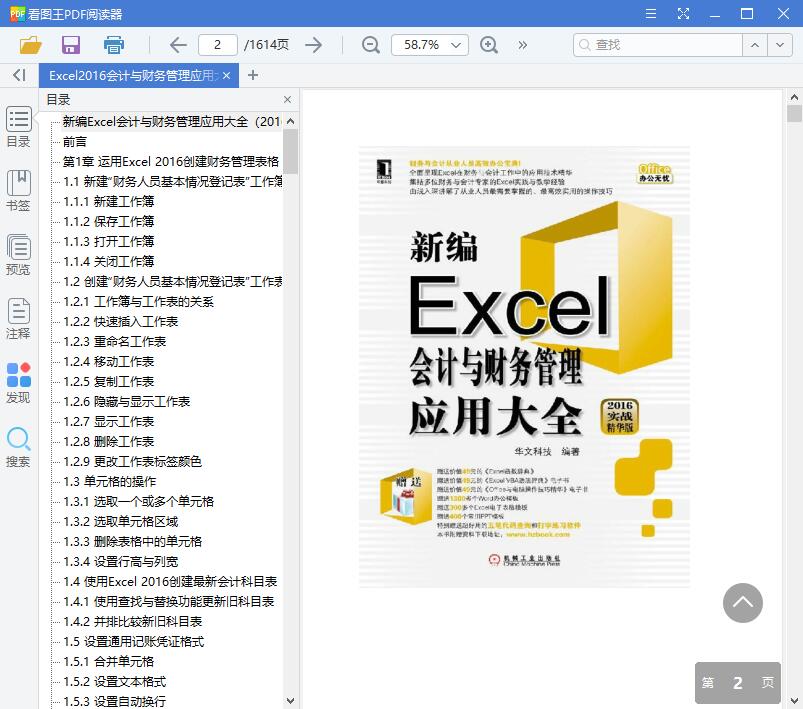Jump to 1.4.2 并排比较新旧科目表
Image resolution: width=803 pixels, height=709 pixels.
pos(133,621)
